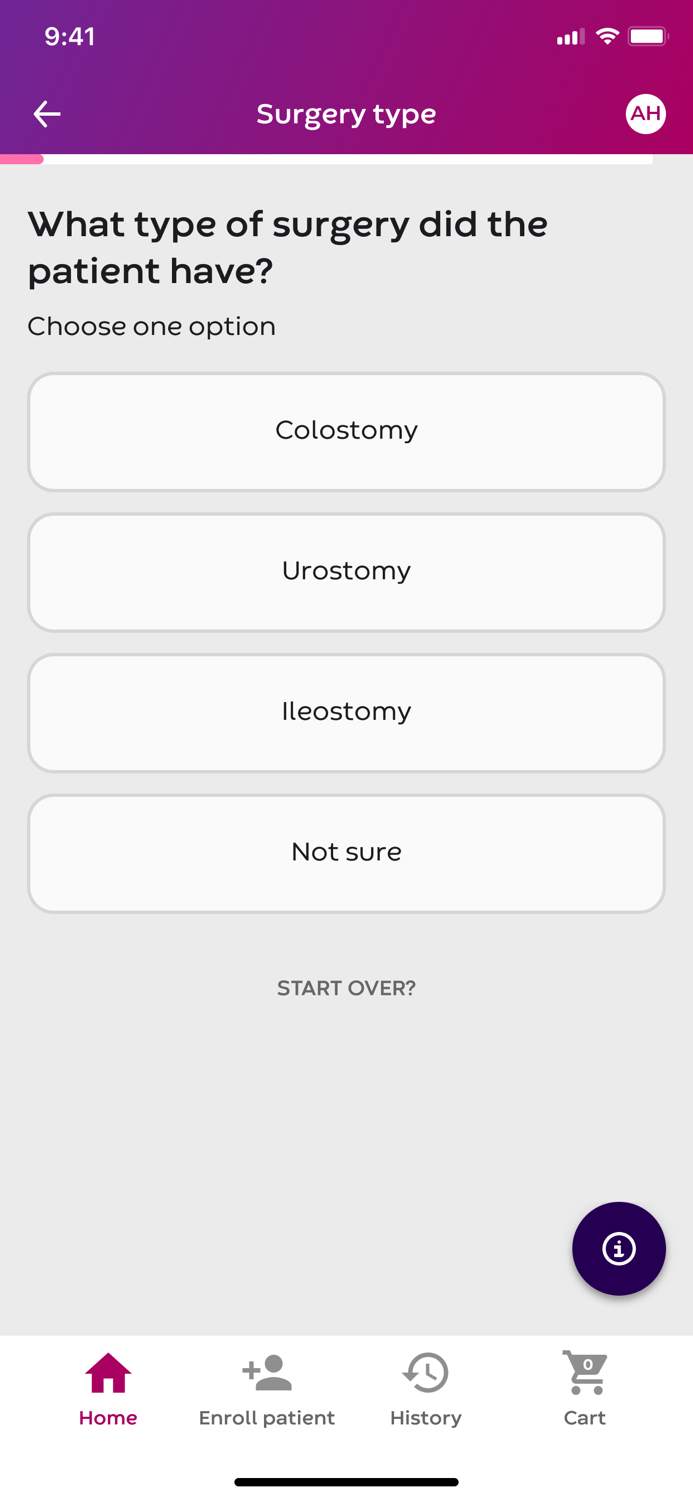
Task: Tap START OVER to restart questionnaire
Action: tap(346, 988)
